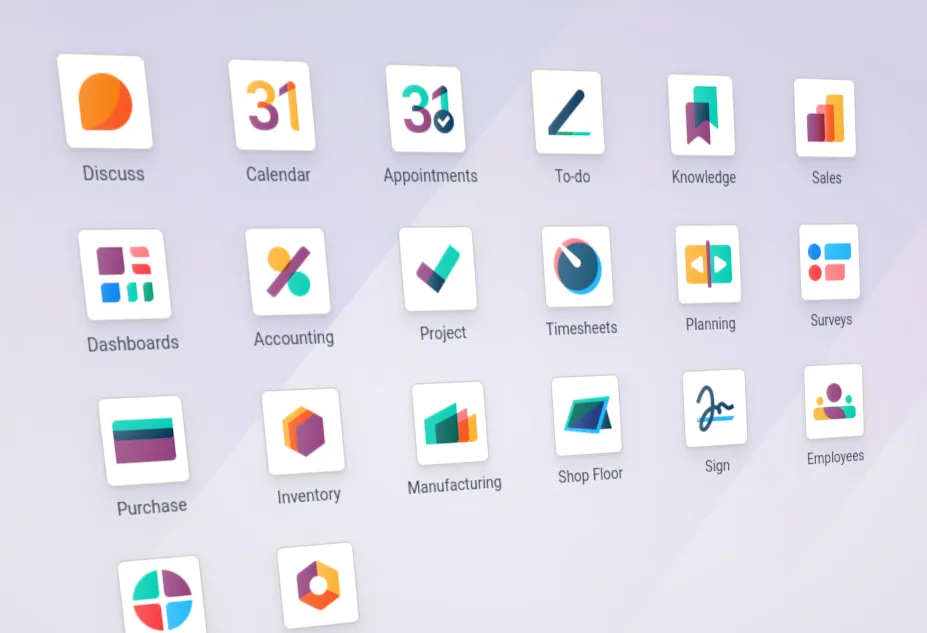Screen dimensions: 927x633
Task: Open the Shop Floor tablet icon
Action: [586, 415]
